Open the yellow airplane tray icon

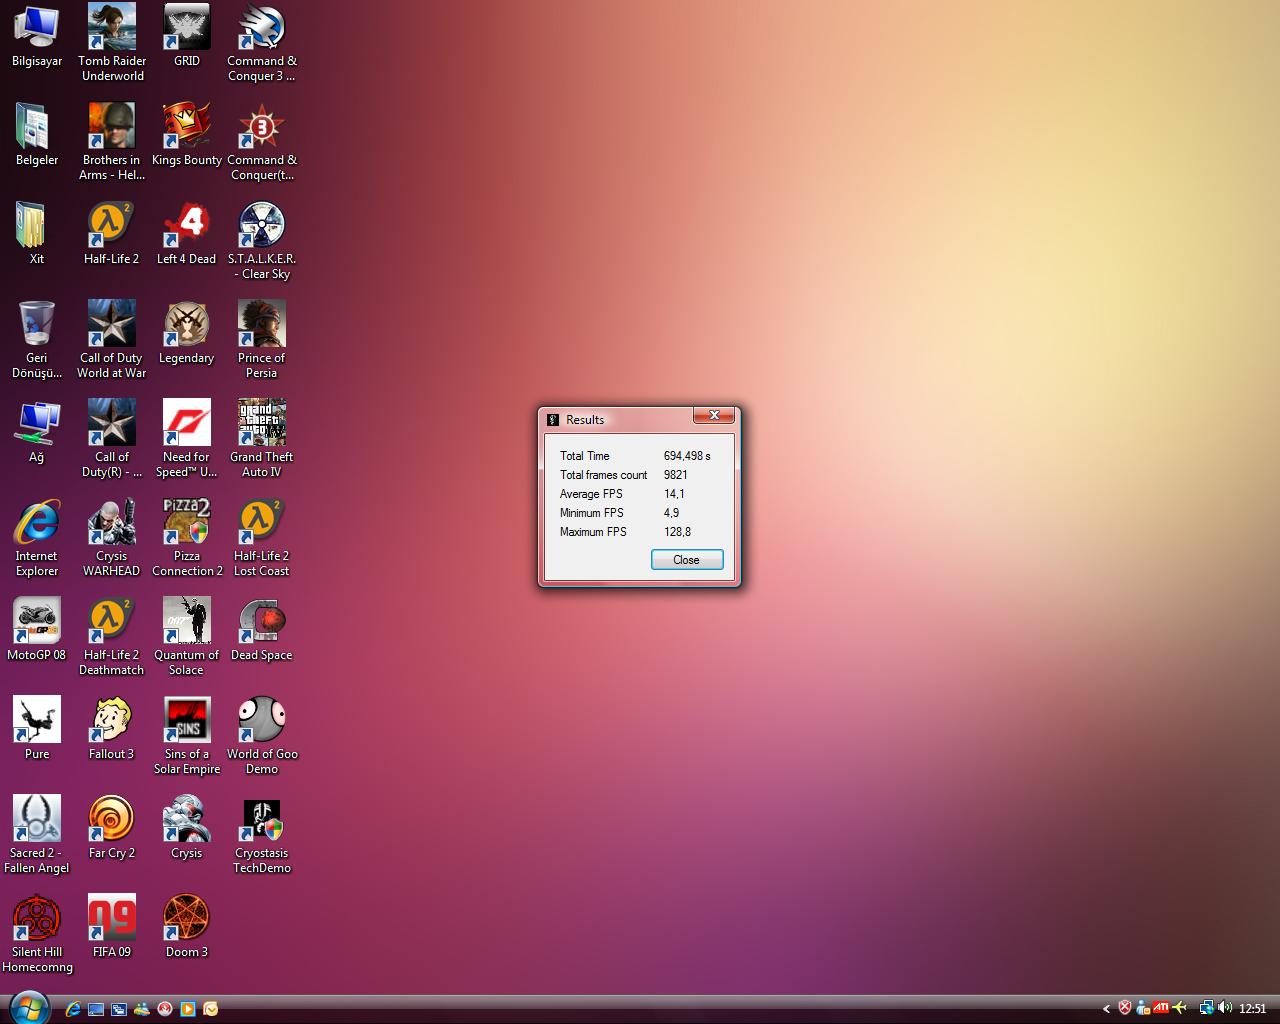pos(1180,1008)
